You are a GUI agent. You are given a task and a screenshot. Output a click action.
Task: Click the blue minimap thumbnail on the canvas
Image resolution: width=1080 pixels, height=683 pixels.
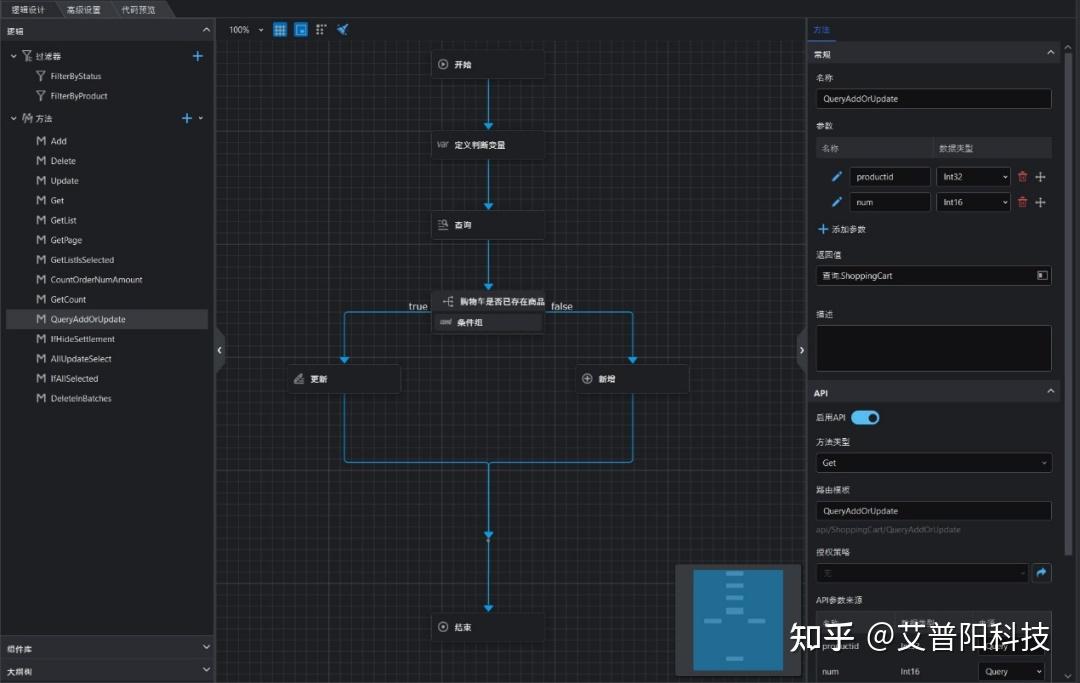tap(738, 620)
